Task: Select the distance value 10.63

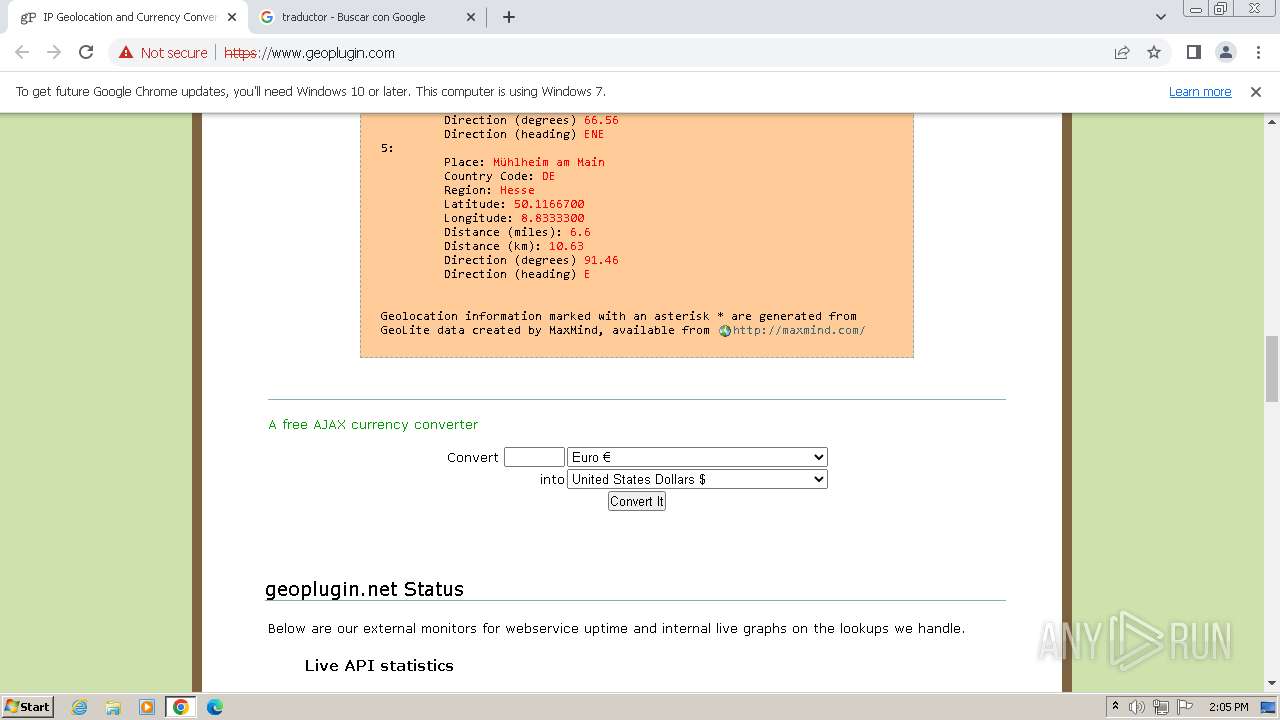Action: pos(566,246)
